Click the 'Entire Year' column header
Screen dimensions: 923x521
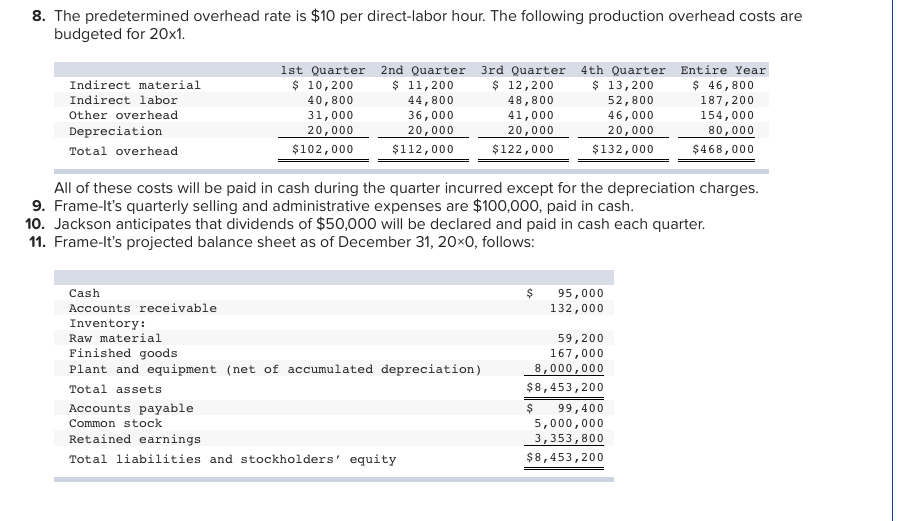tap(723, 70)
